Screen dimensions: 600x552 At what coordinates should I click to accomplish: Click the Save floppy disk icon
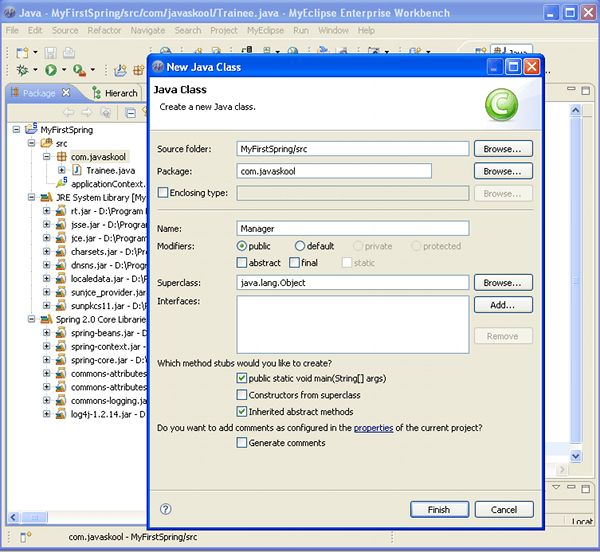pyautogui.click(x=49, y=51)
